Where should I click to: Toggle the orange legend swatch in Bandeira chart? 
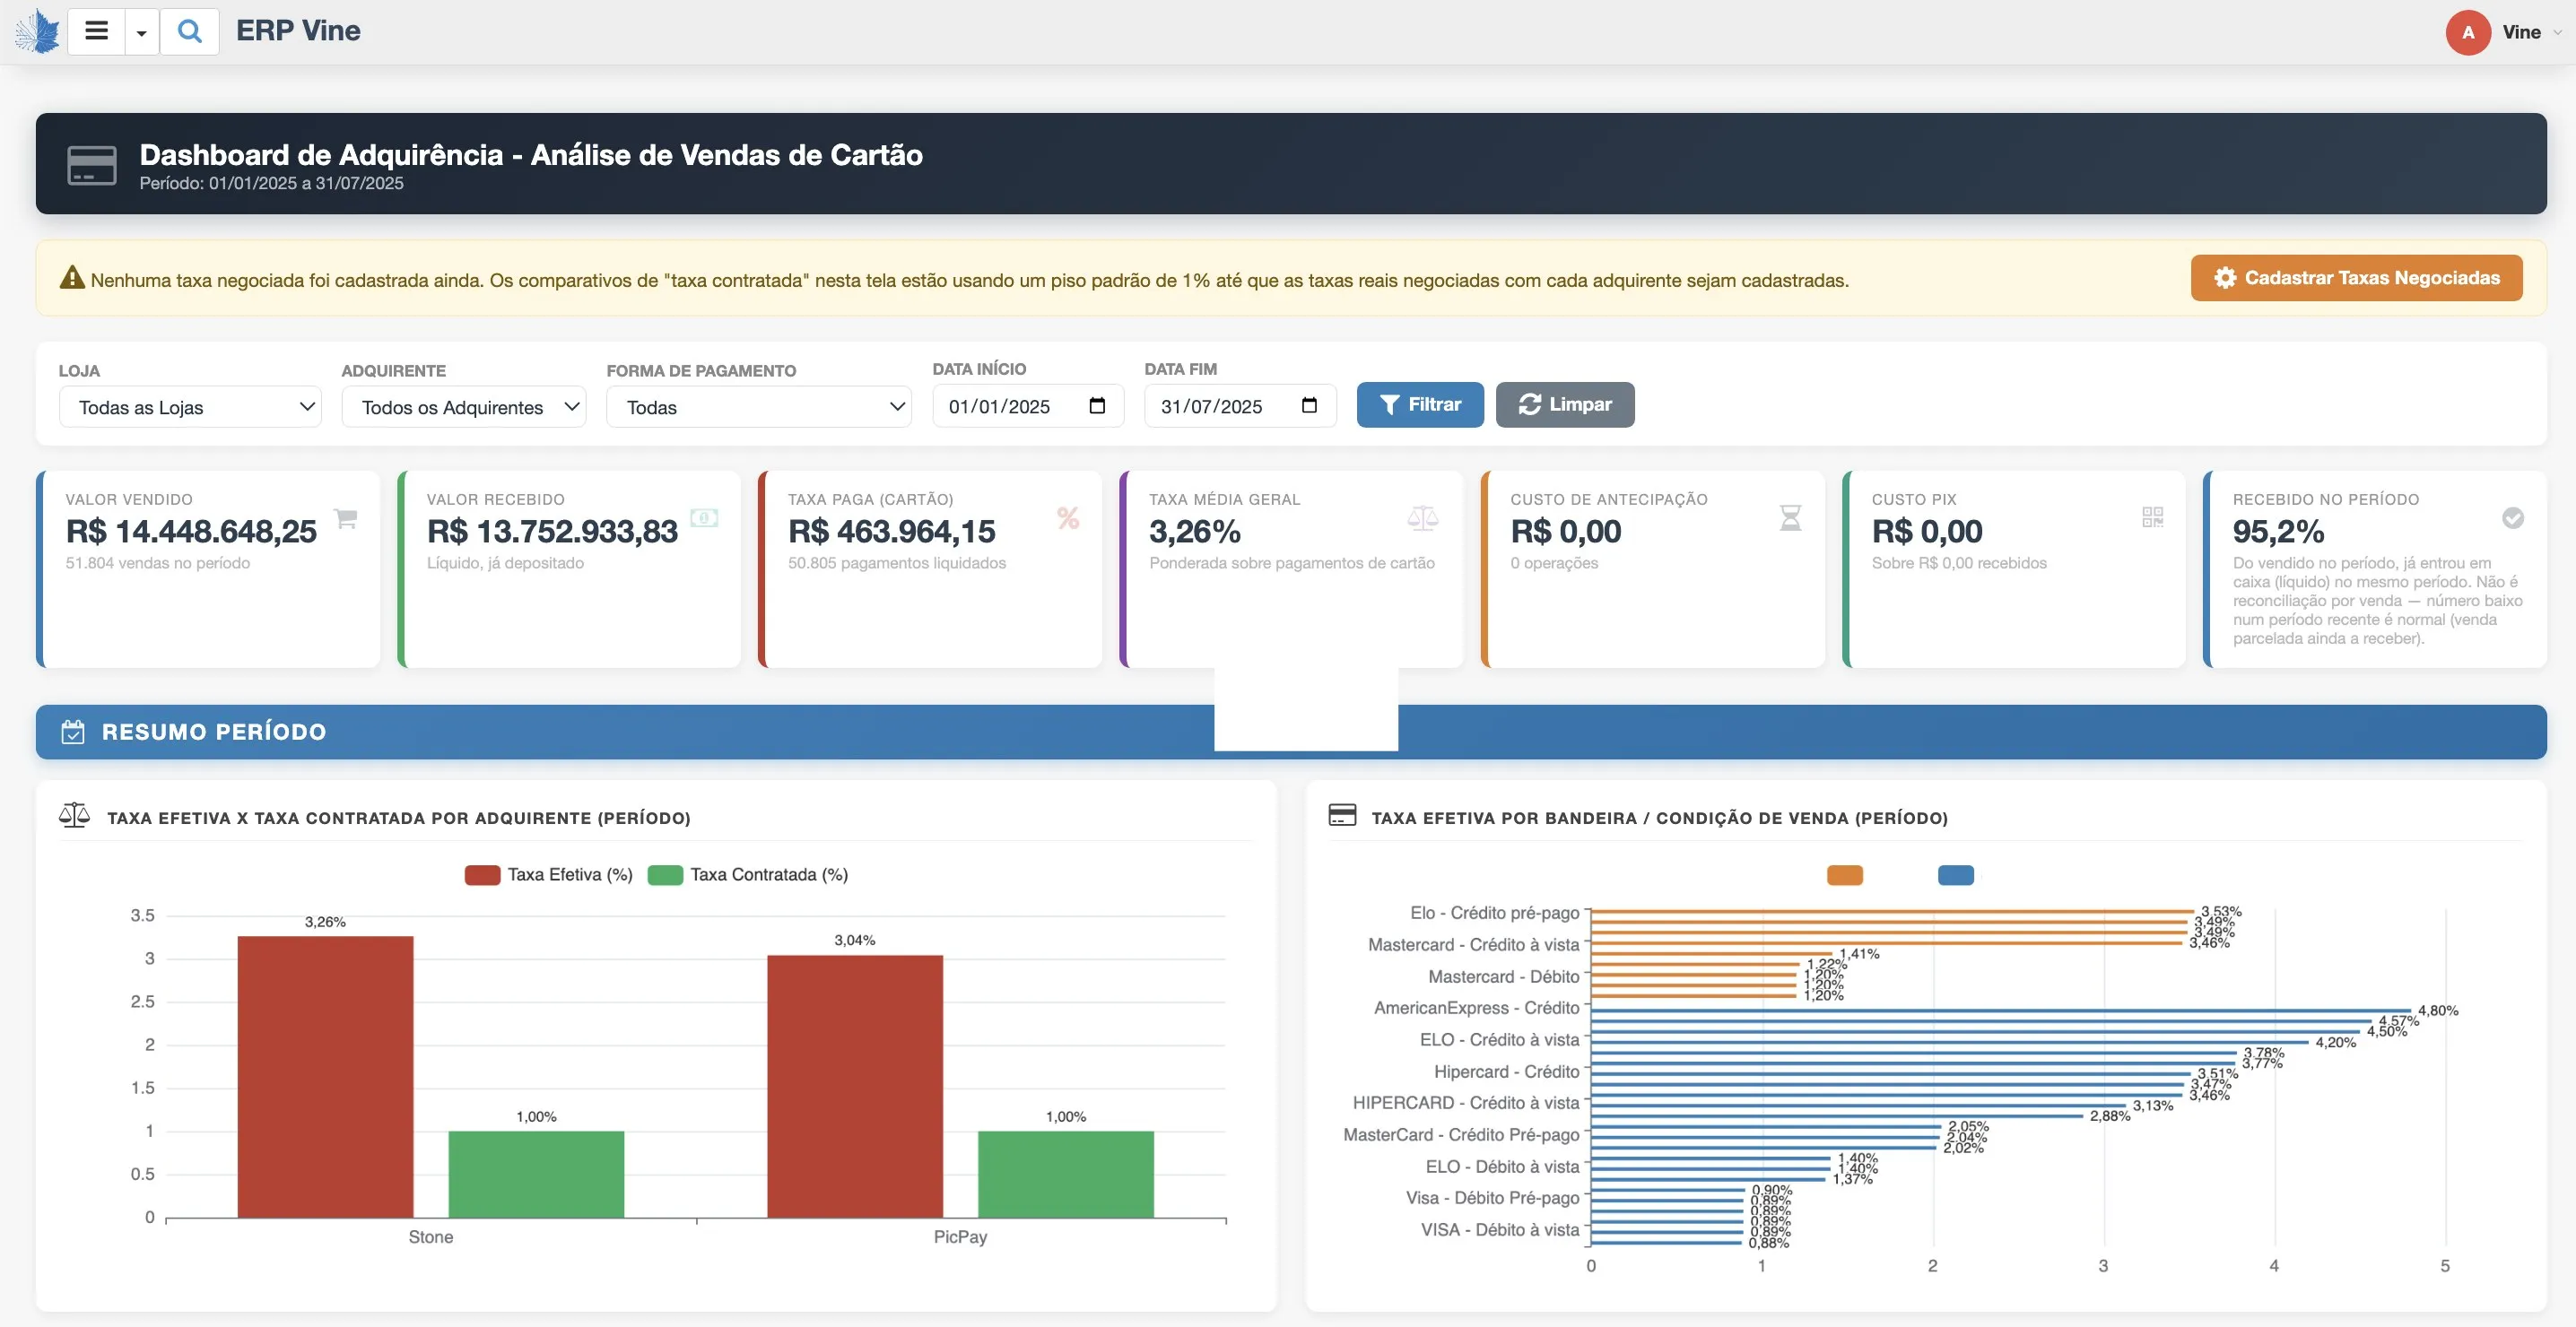pyautogui.click(x=1845, y=876)
